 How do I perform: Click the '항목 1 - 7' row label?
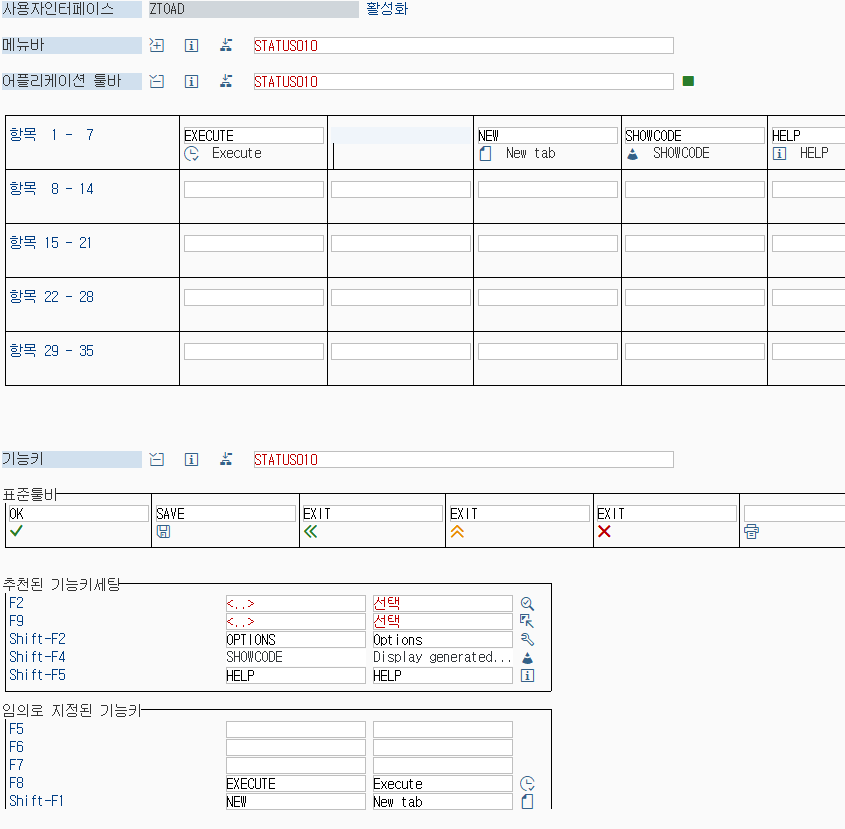[52, 135]
